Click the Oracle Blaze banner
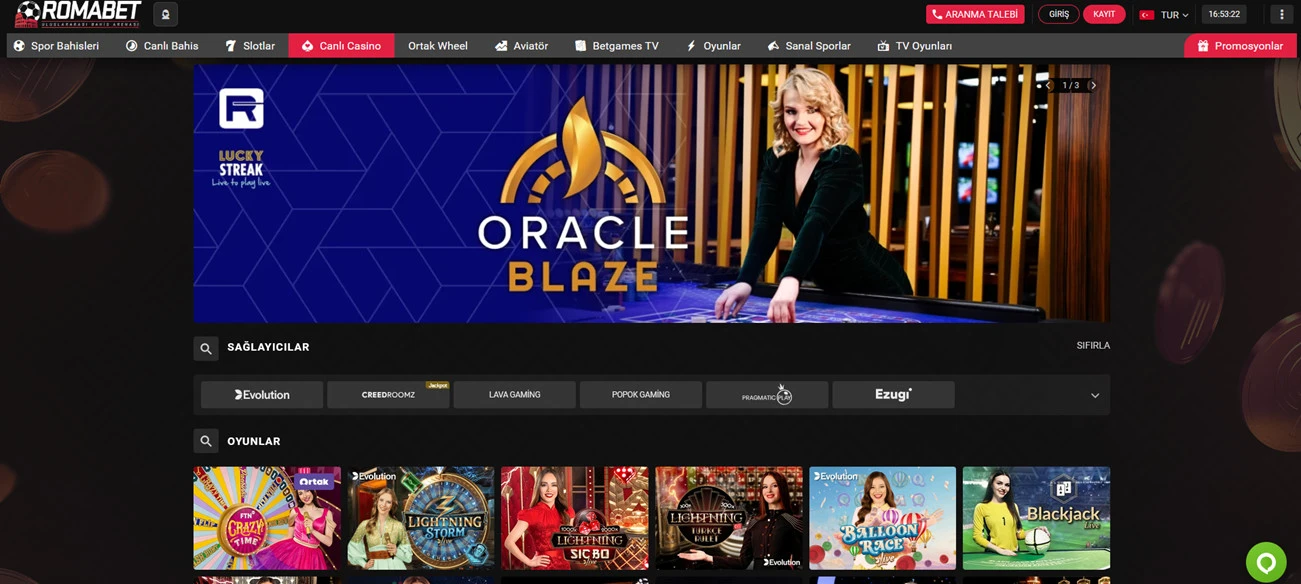Viewport: 1301px width, 584px height. click(x=651, y=193)
